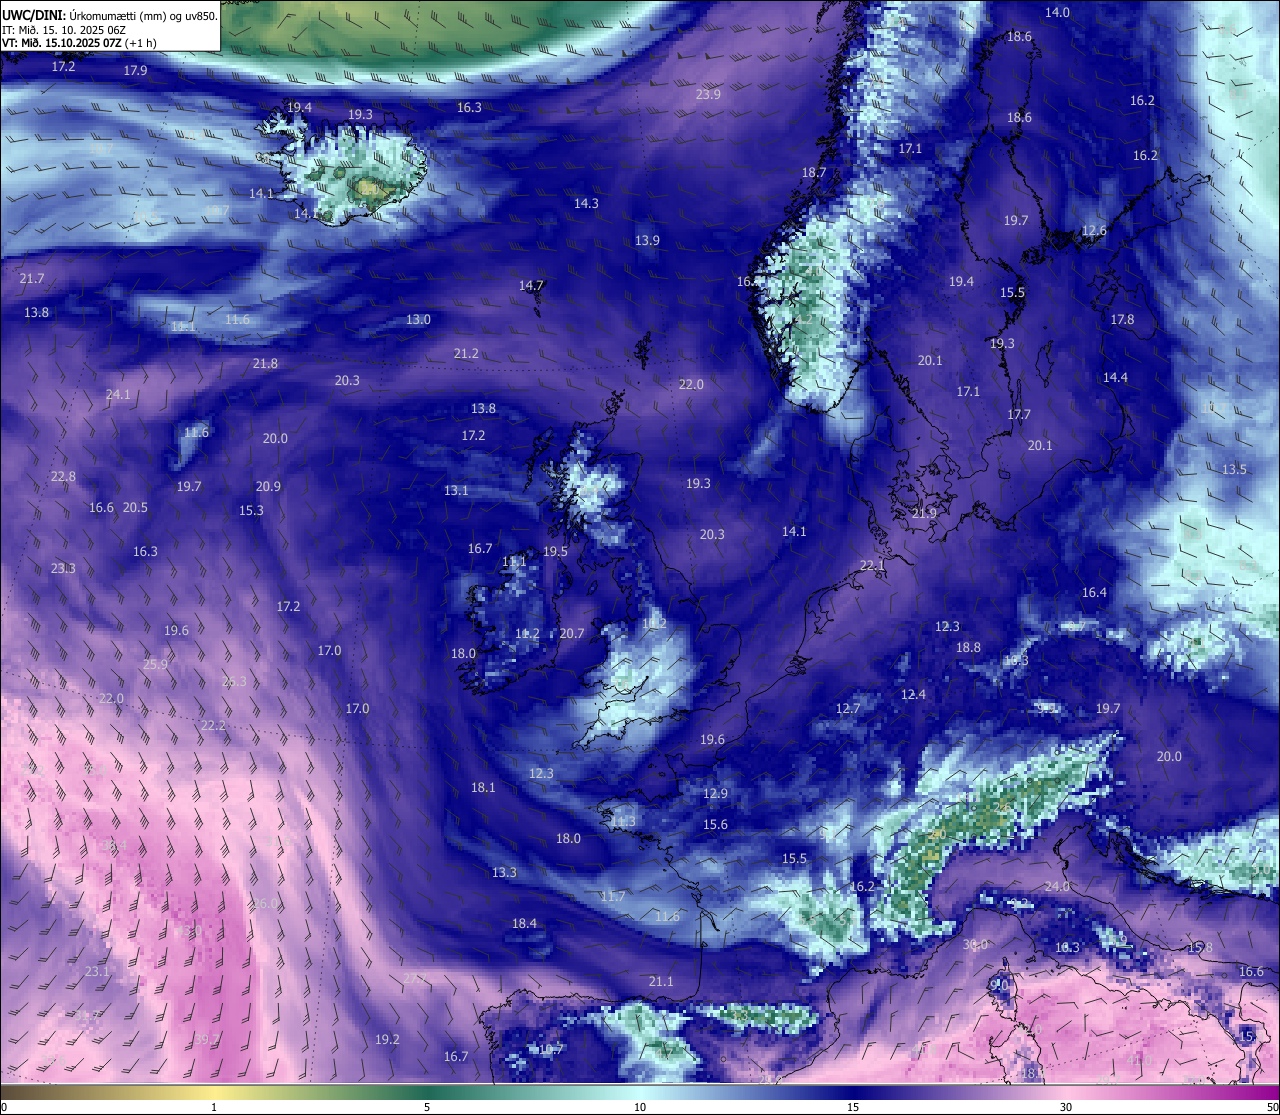Select the 30 tick on the color scale
The height and width of the screenshot is (1115, 1280).
[x=1066, y=1107]
